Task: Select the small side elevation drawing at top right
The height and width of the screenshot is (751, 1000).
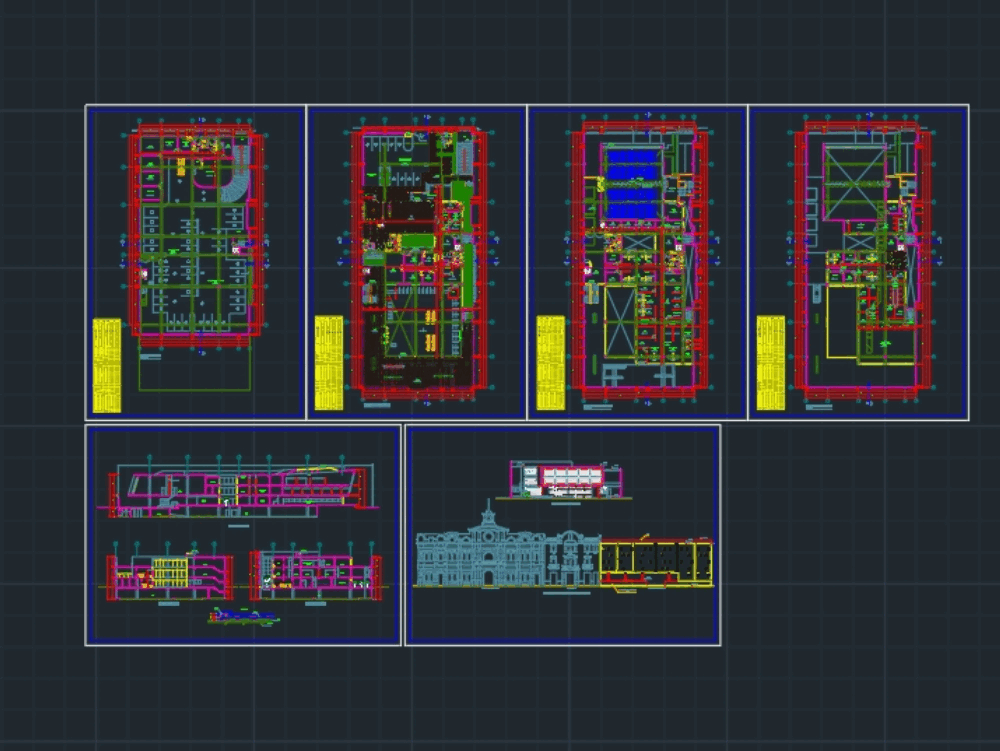Action: (x=565, y=480)
